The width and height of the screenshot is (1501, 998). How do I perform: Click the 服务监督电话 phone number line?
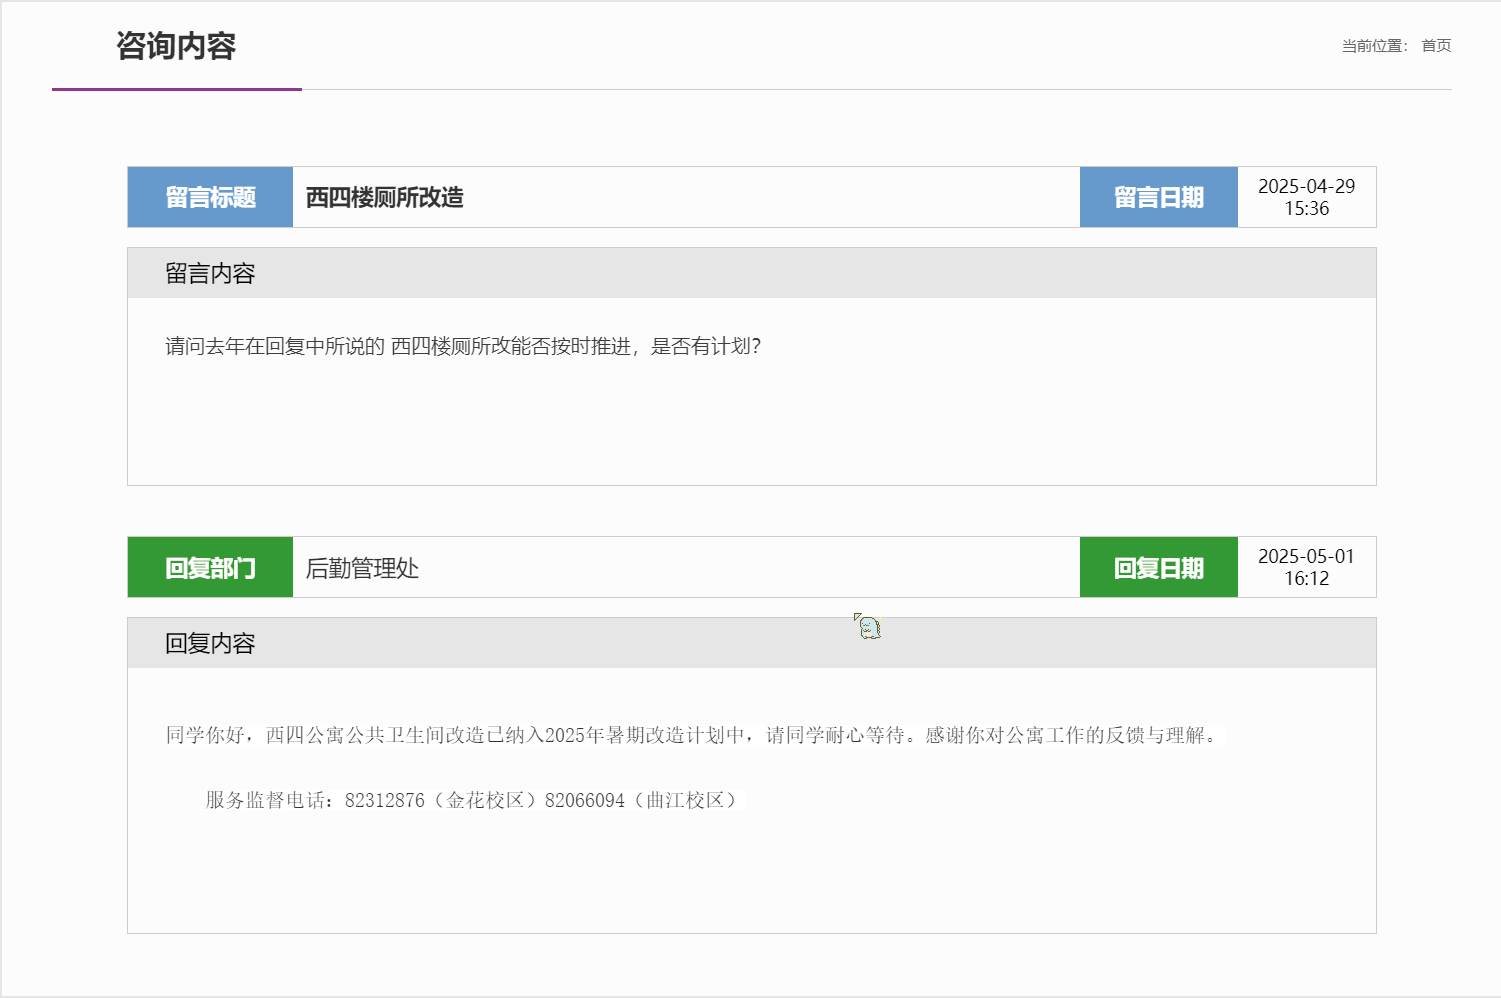pos(474,800)
